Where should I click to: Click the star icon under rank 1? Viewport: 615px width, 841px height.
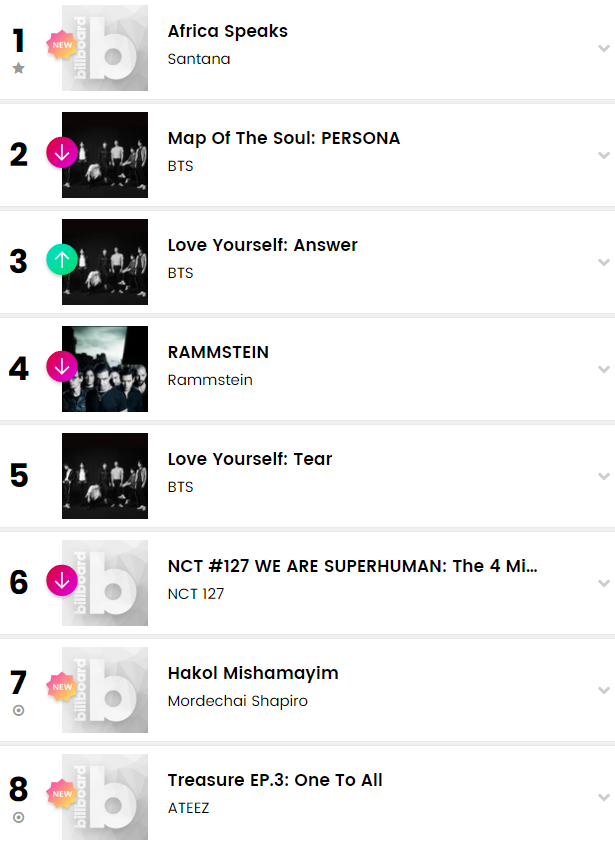[x=18, y=69]
